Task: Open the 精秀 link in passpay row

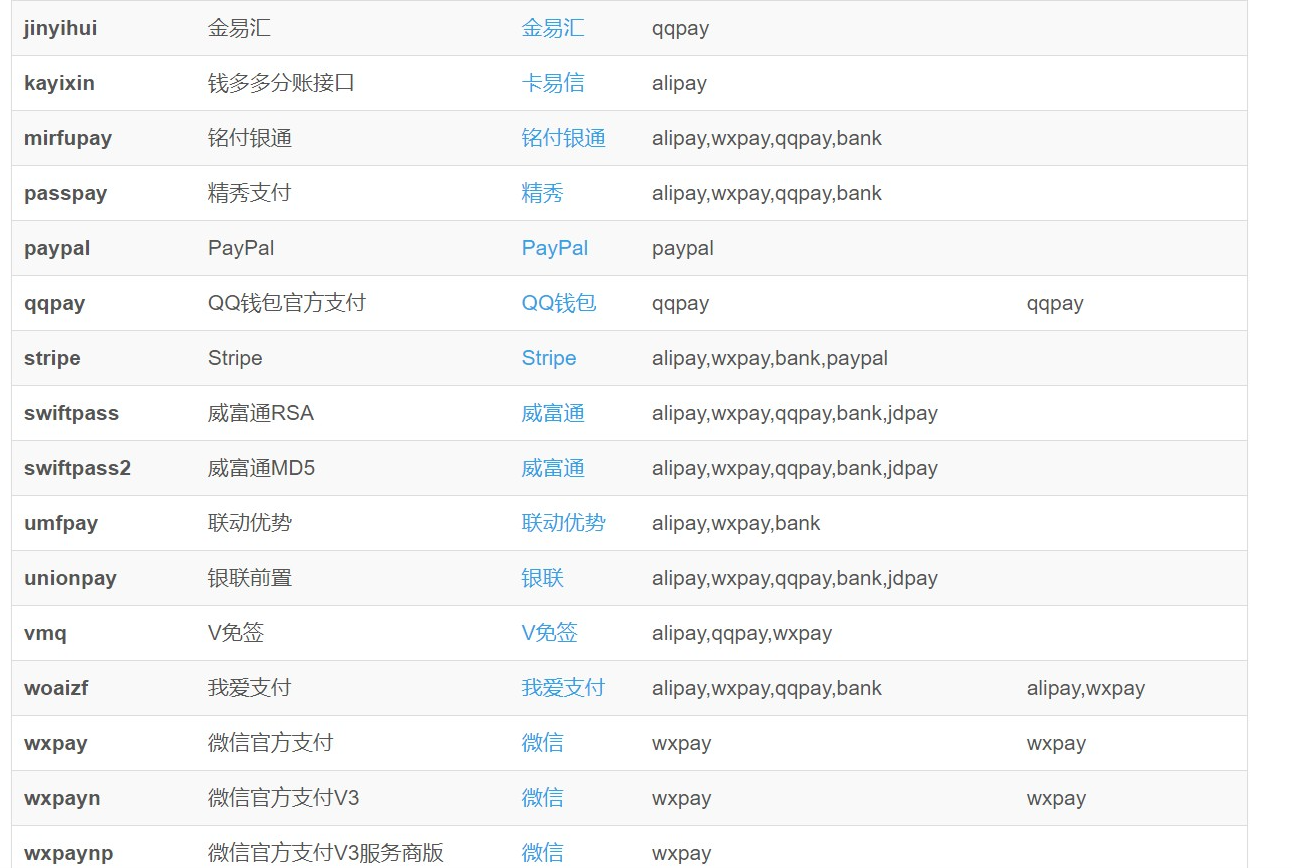Action: 543,193
